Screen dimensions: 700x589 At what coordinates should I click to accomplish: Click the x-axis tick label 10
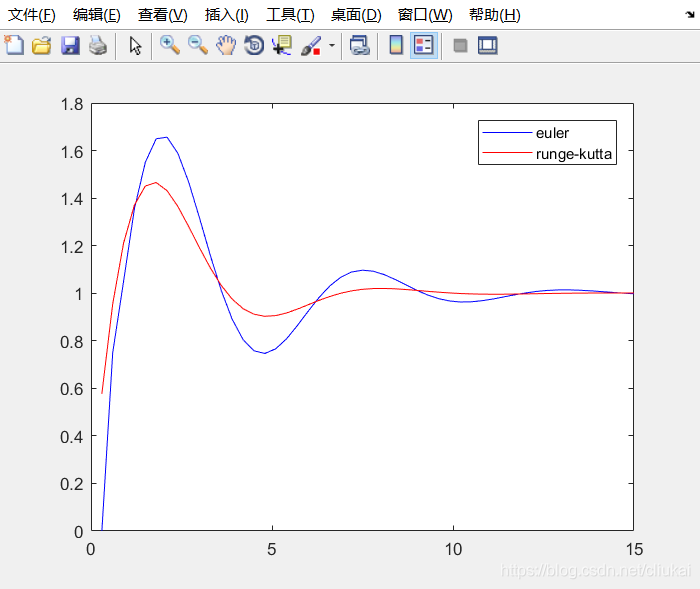(453, 549)
